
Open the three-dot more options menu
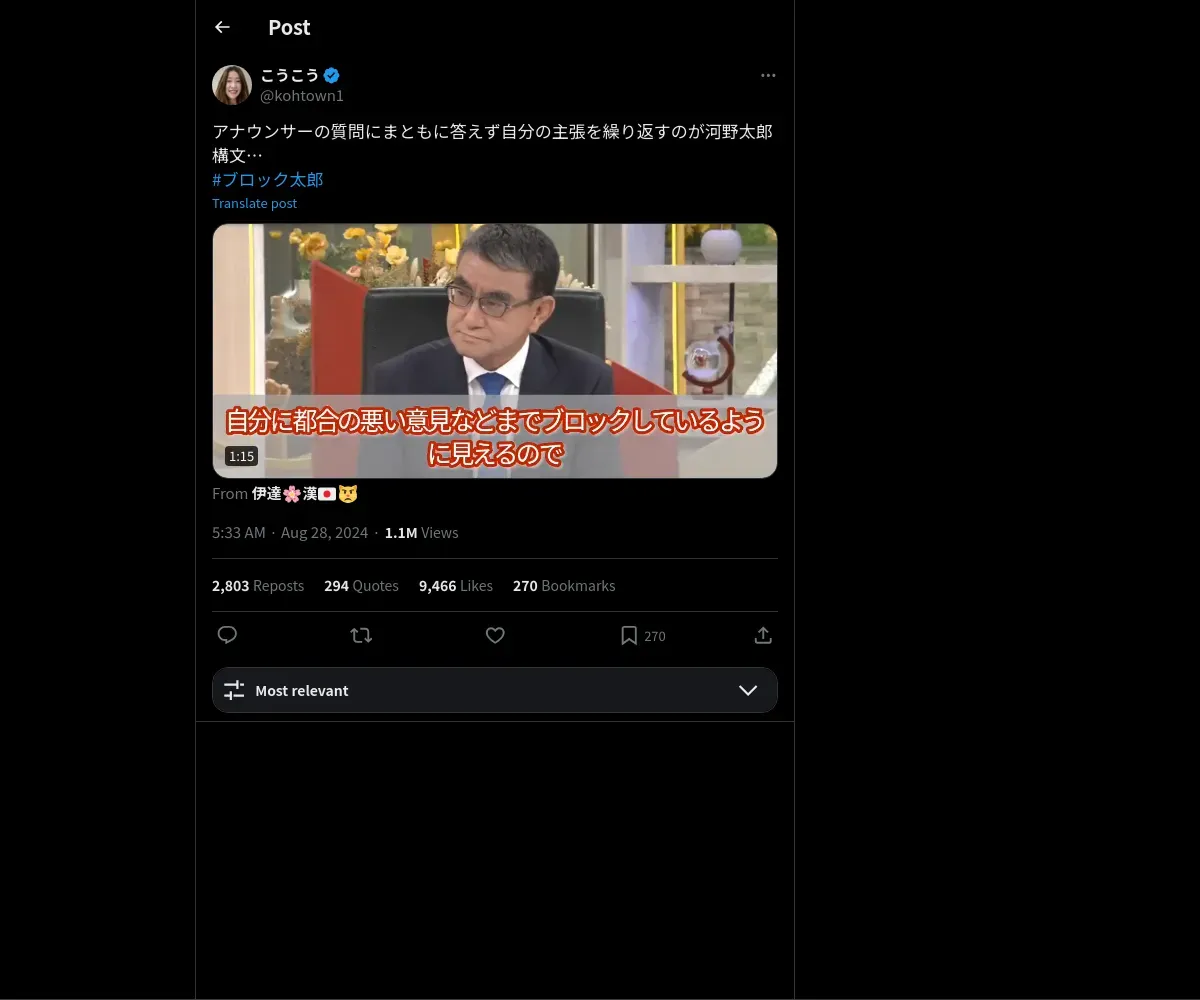(x=768, y=75)
